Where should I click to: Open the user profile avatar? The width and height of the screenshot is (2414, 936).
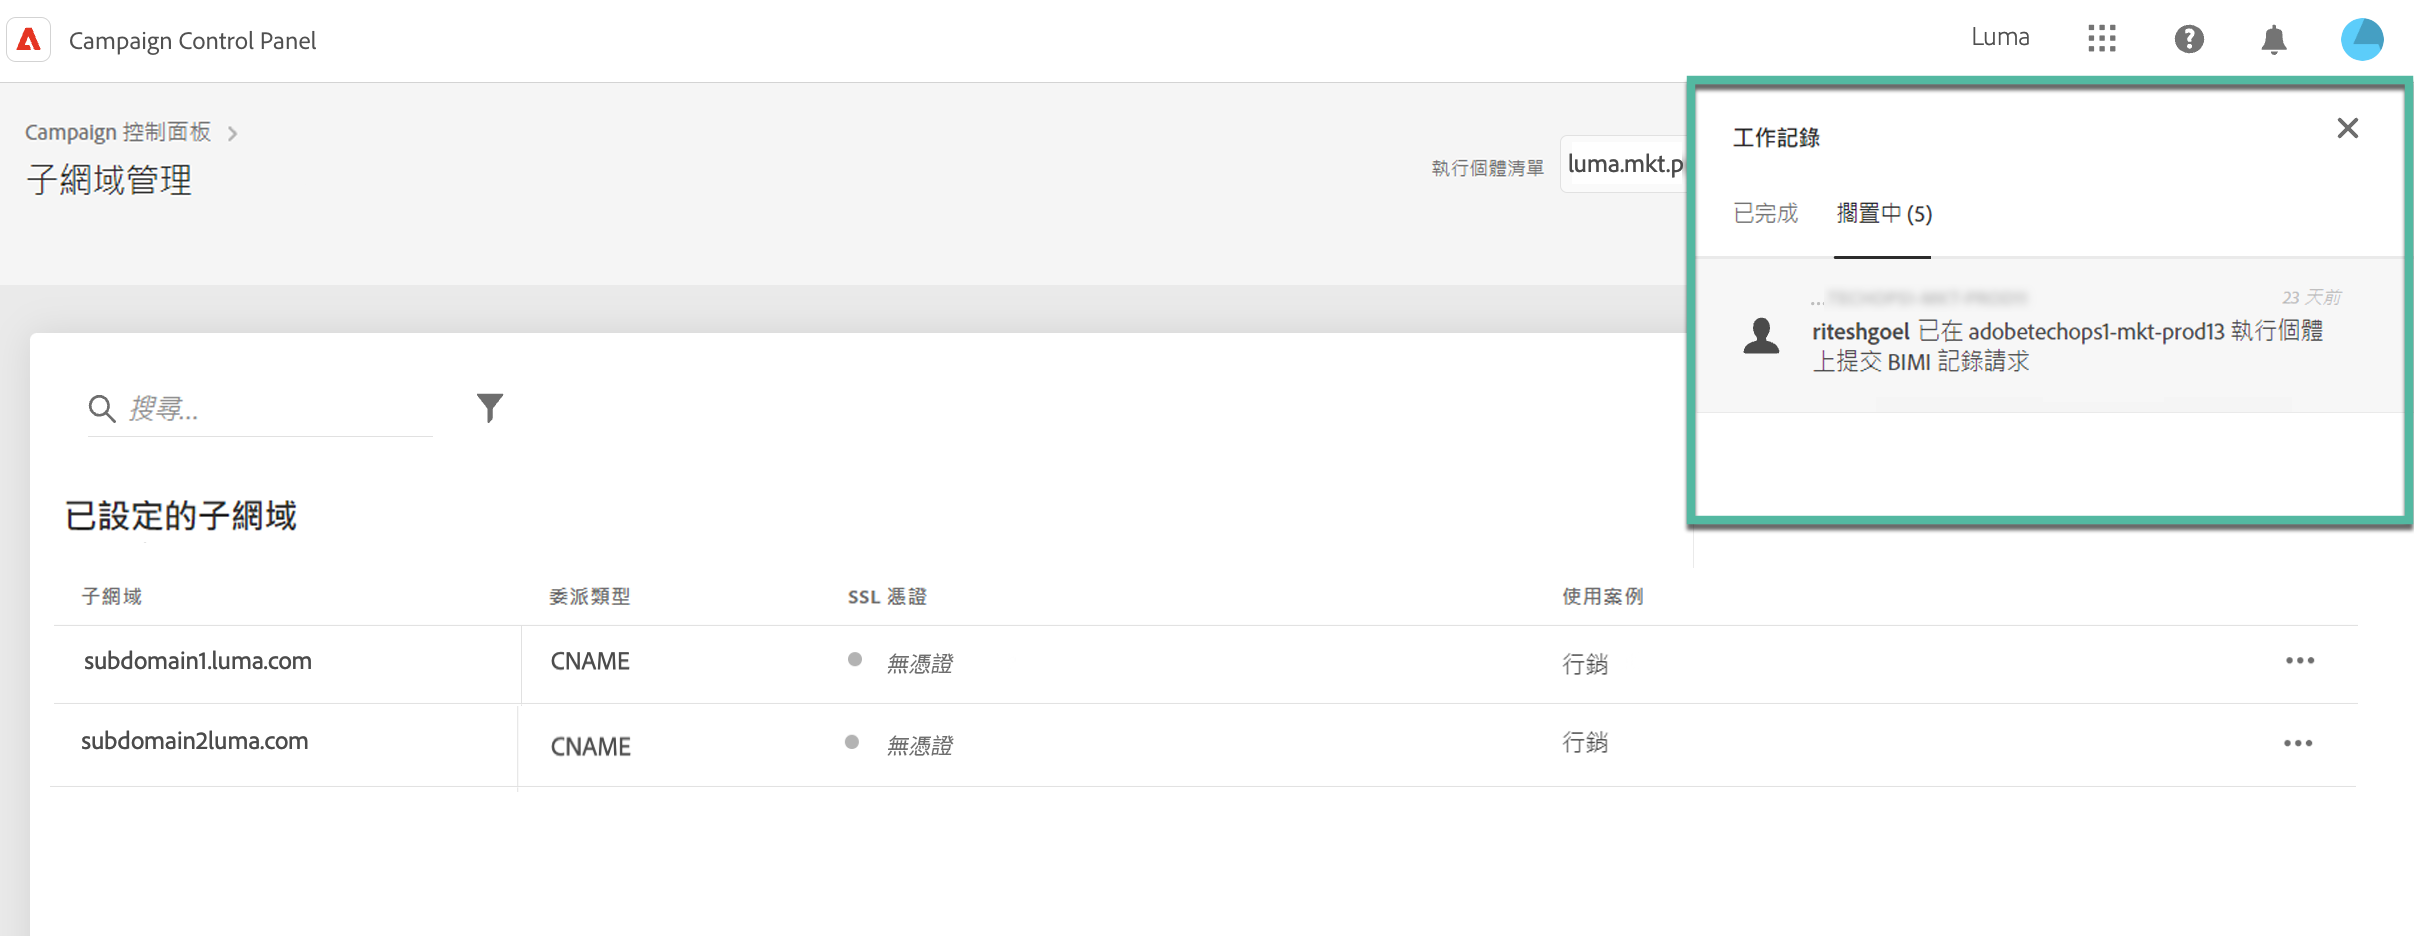pyautogui.click(x=2362, y=39)
